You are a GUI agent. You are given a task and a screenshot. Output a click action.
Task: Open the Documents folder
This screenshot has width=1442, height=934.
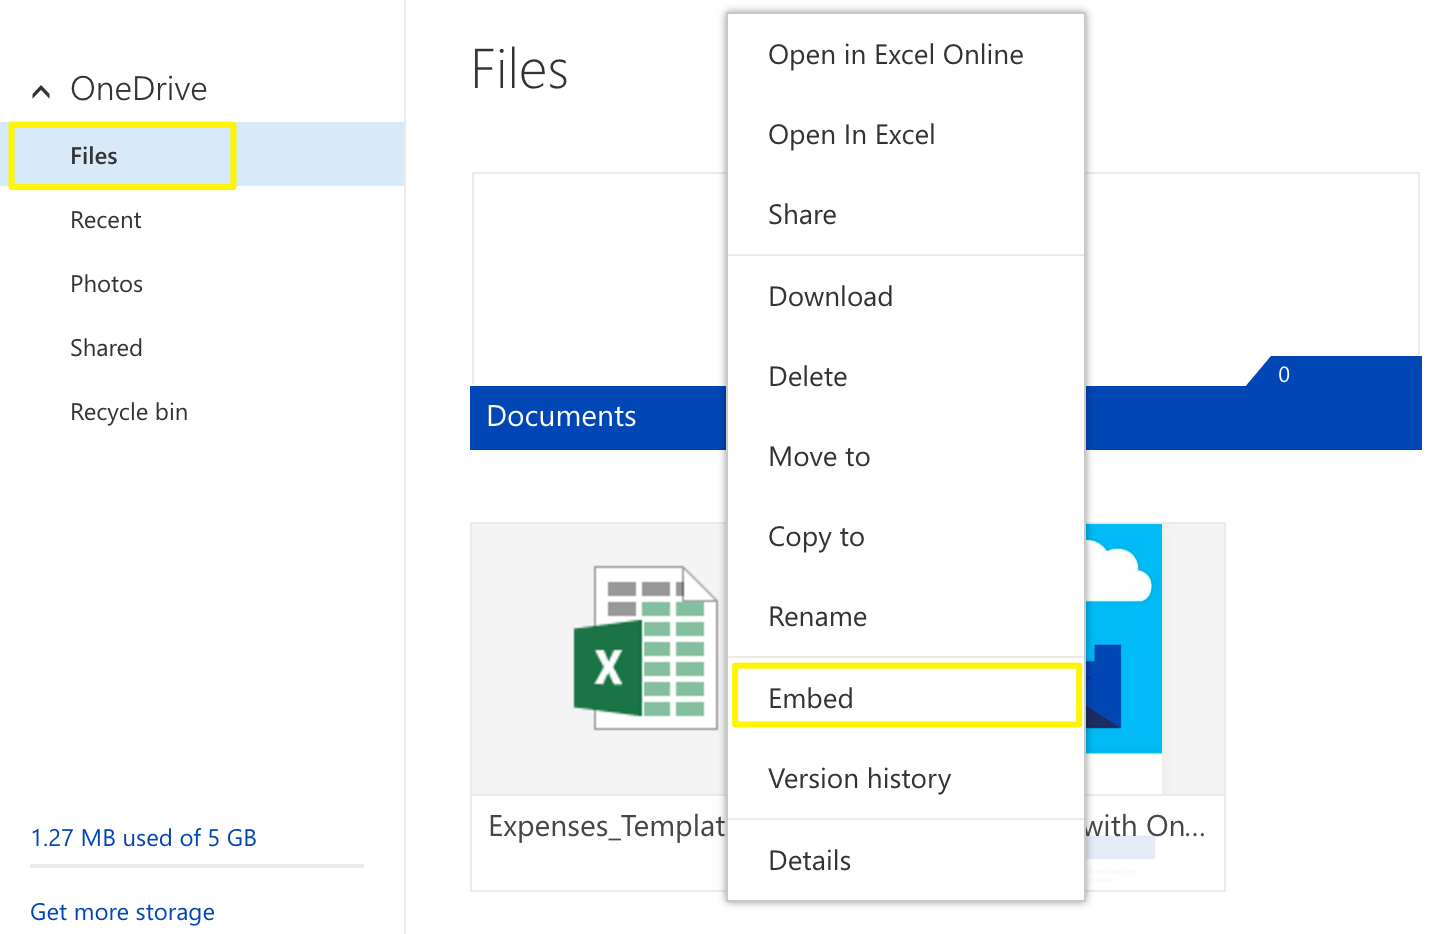[x=560, y=416]
